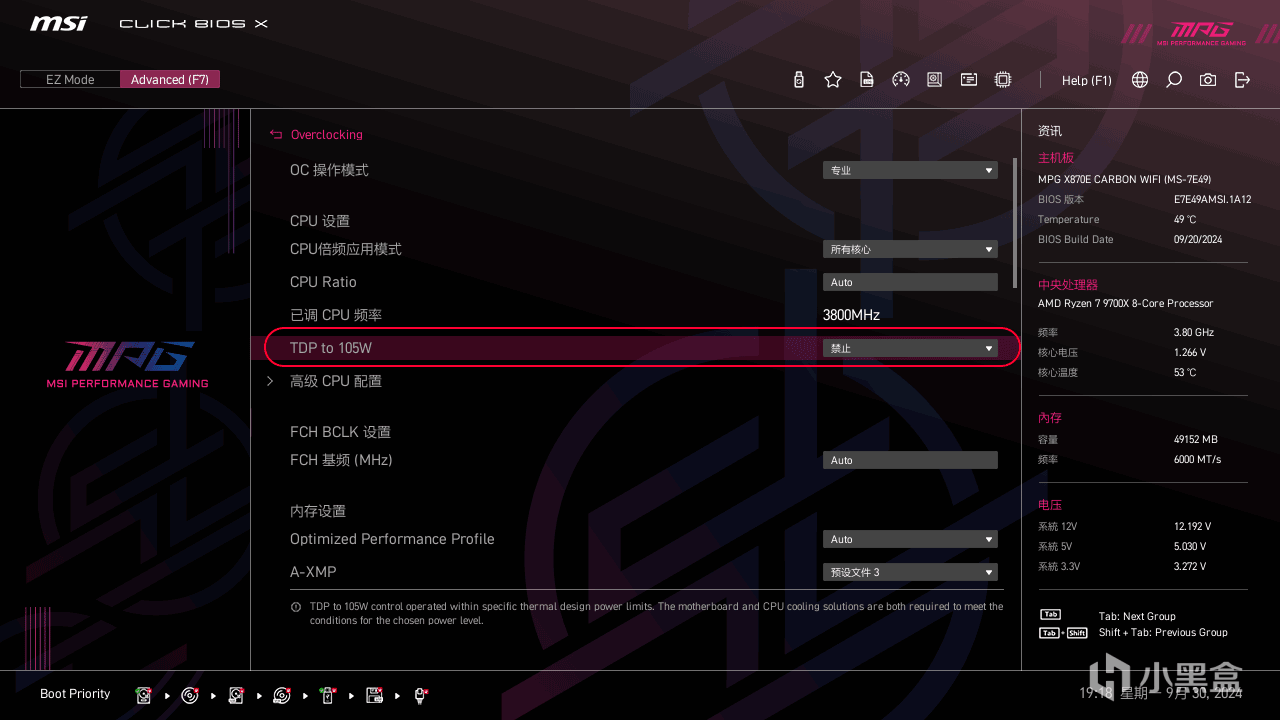Open the TDP to 105W dropdown
The width and height of the screenshot is (1280, 720).
click(x=910, y=348)
